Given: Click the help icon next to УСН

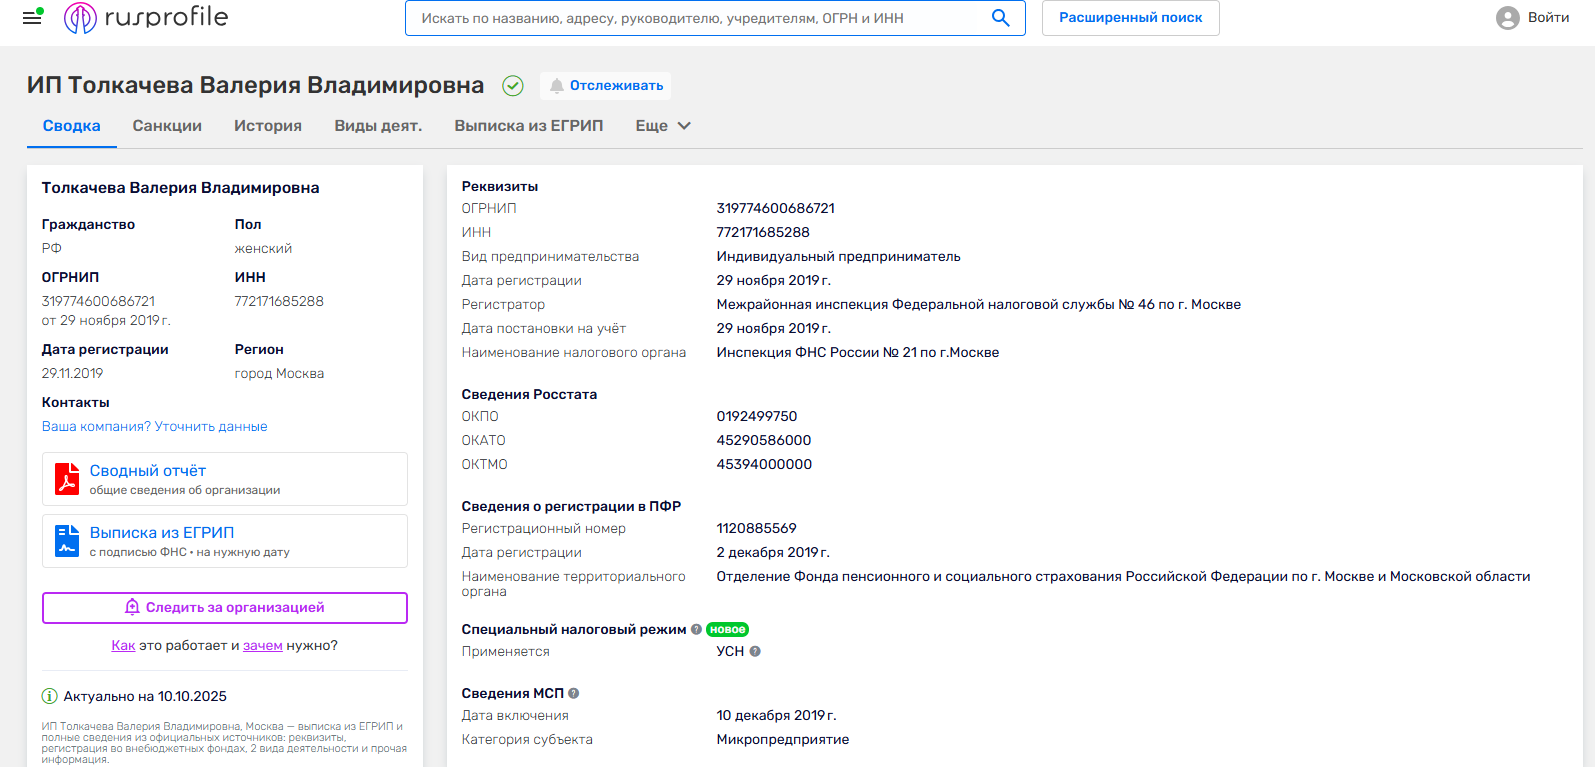Looking at the screenshot, I should pyautogui.click(x=755, y=651).
